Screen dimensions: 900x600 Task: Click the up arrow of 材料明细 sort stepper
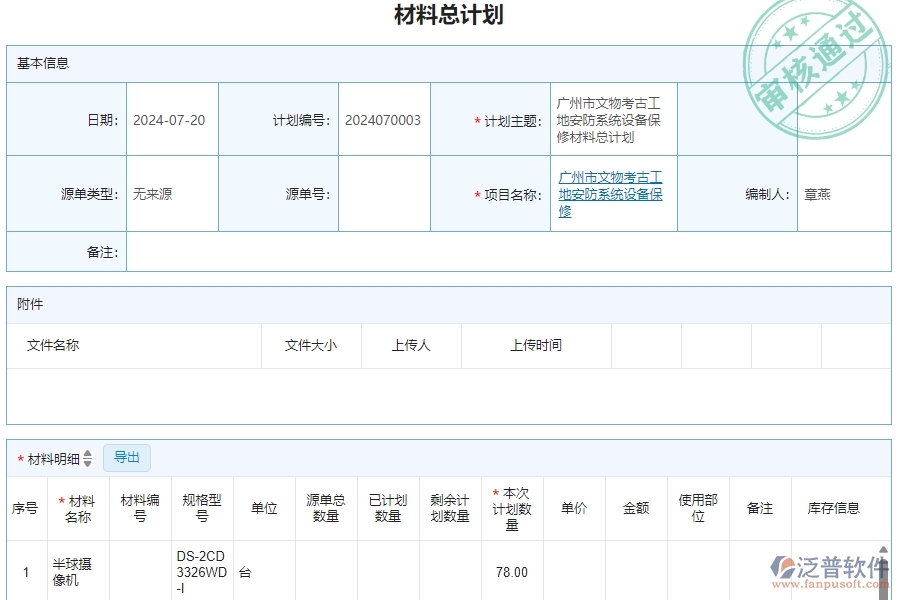pyautogui.click(x=88, y=453)
